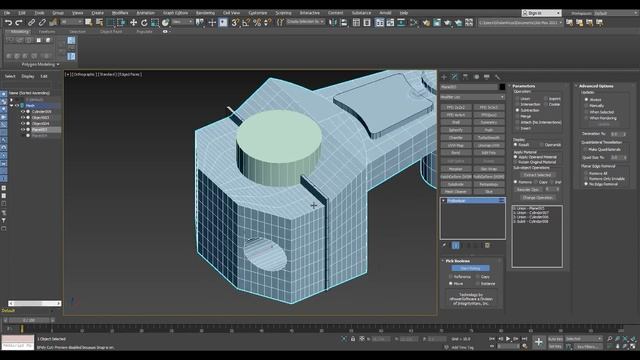Enable the Imprint option

(546, 99)
